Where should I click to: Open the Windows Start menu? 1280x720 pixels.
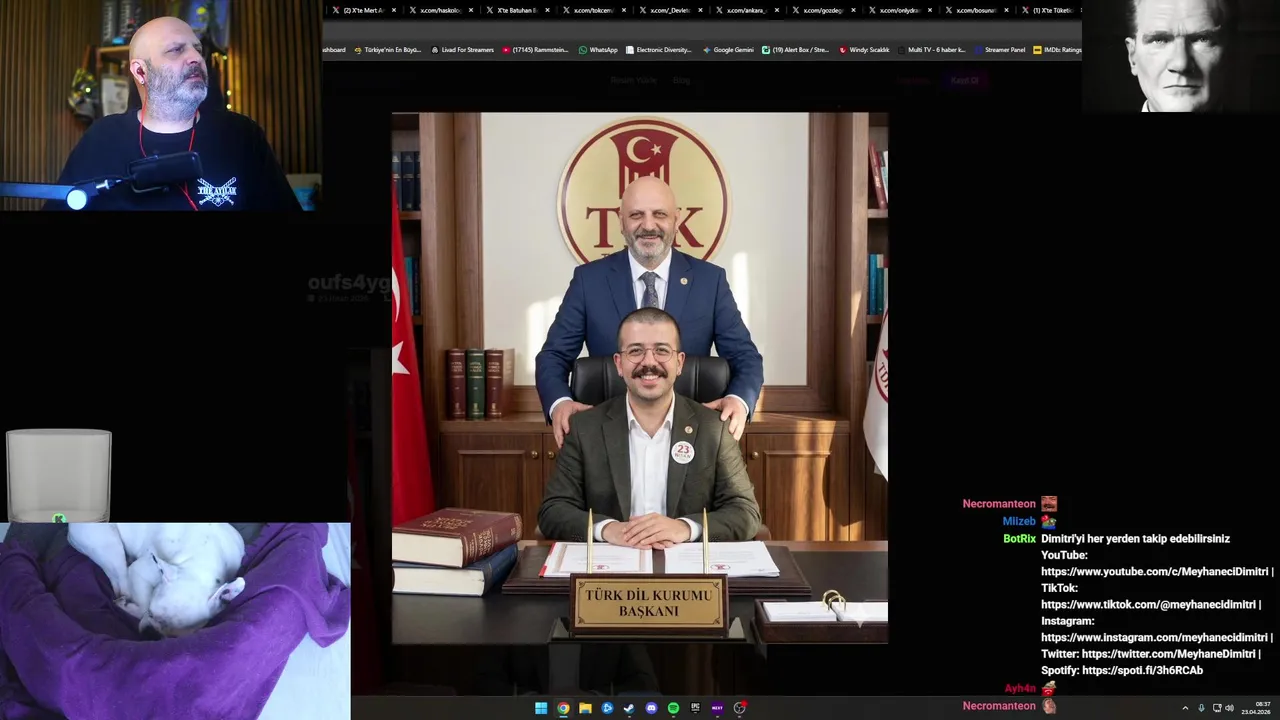pos(541,708)
